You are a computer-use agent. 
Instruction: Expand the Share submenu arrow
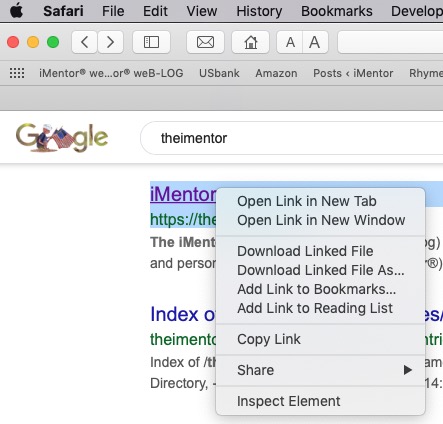[407, 370]
